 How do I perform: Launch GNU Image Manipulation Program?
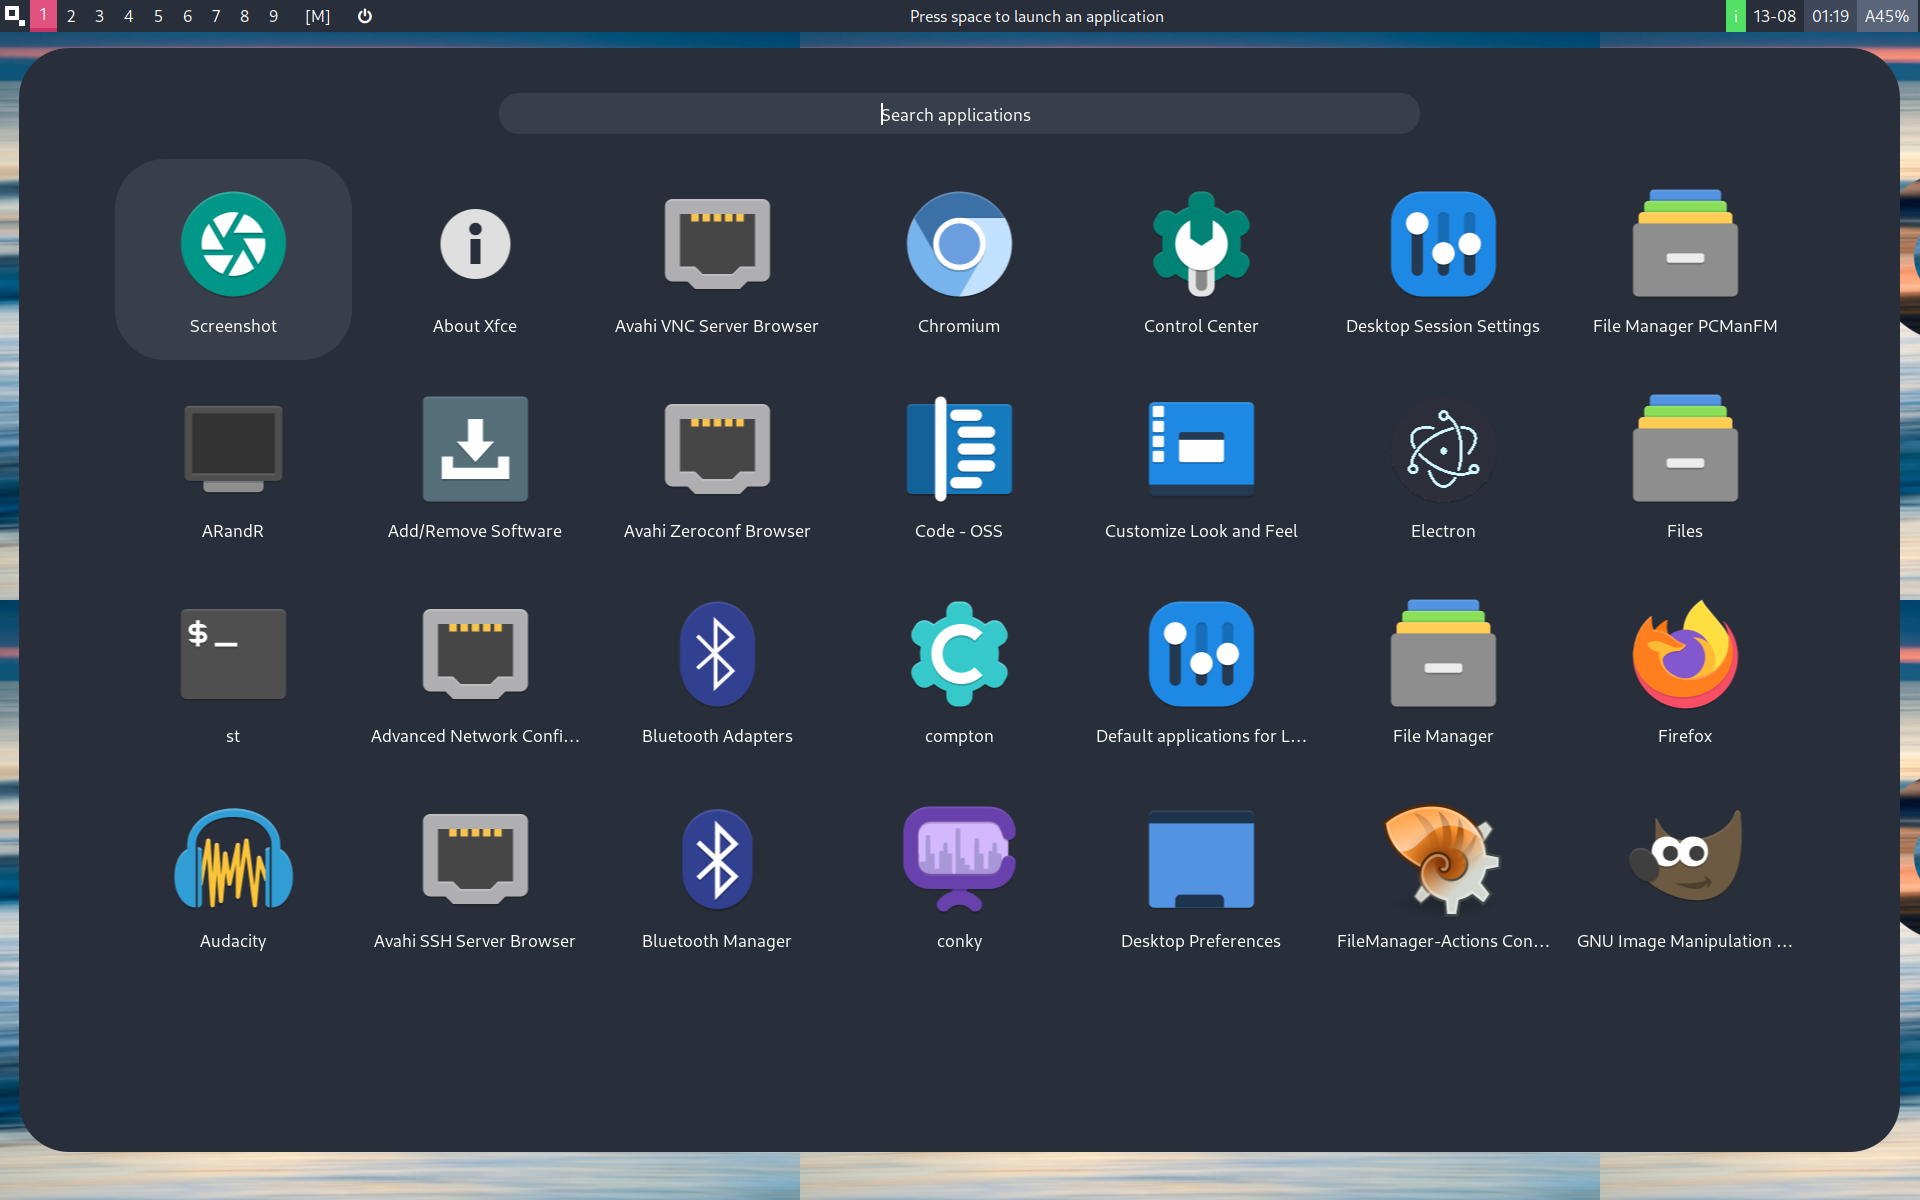1685,875
